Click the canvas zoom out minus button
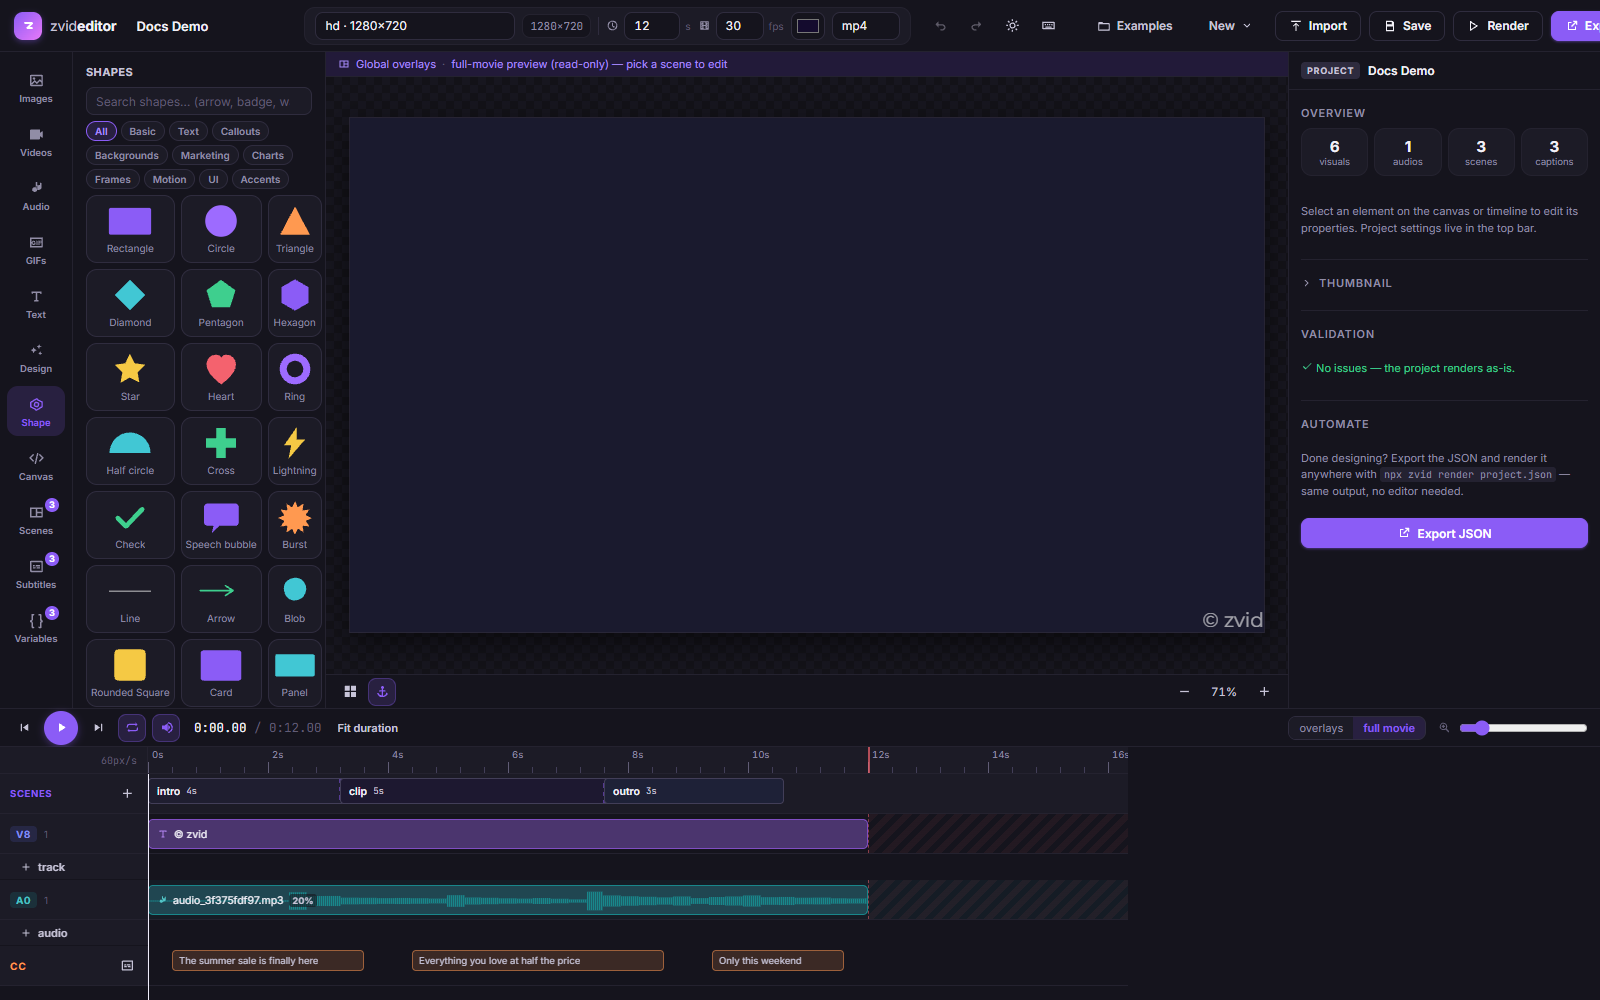This screenshot has height=1000, width=1600. tap(1184, 692)
